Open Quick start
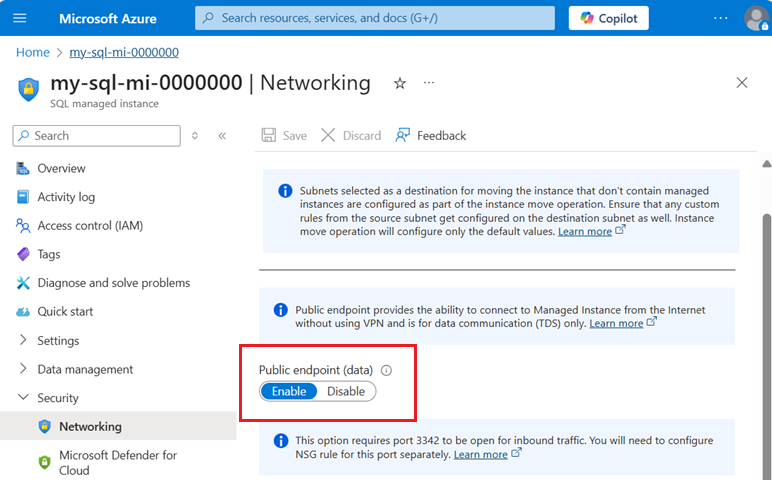This screenshot has width=772, height=480. click(x=65, y=312)
